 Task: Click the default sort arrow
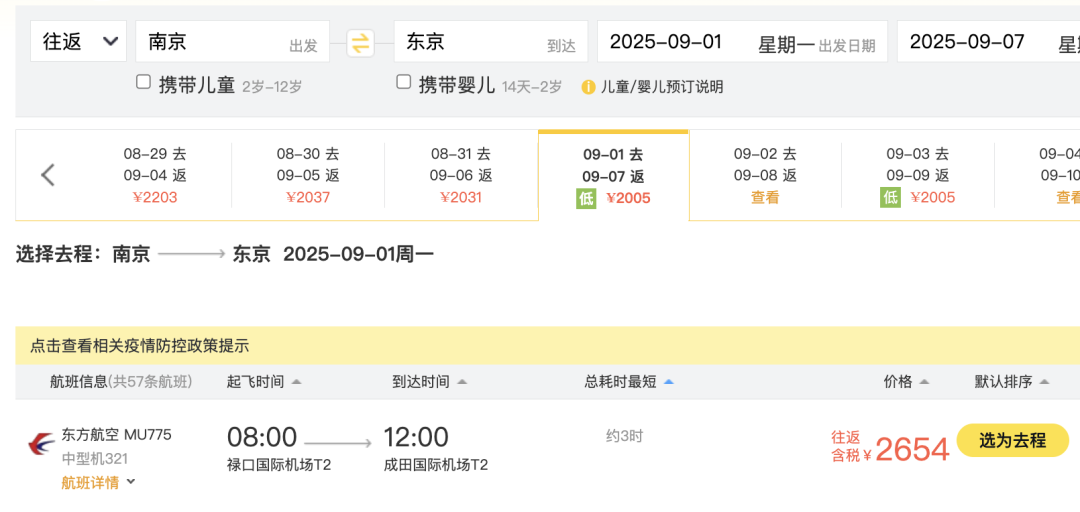(x=1044, y=382)
